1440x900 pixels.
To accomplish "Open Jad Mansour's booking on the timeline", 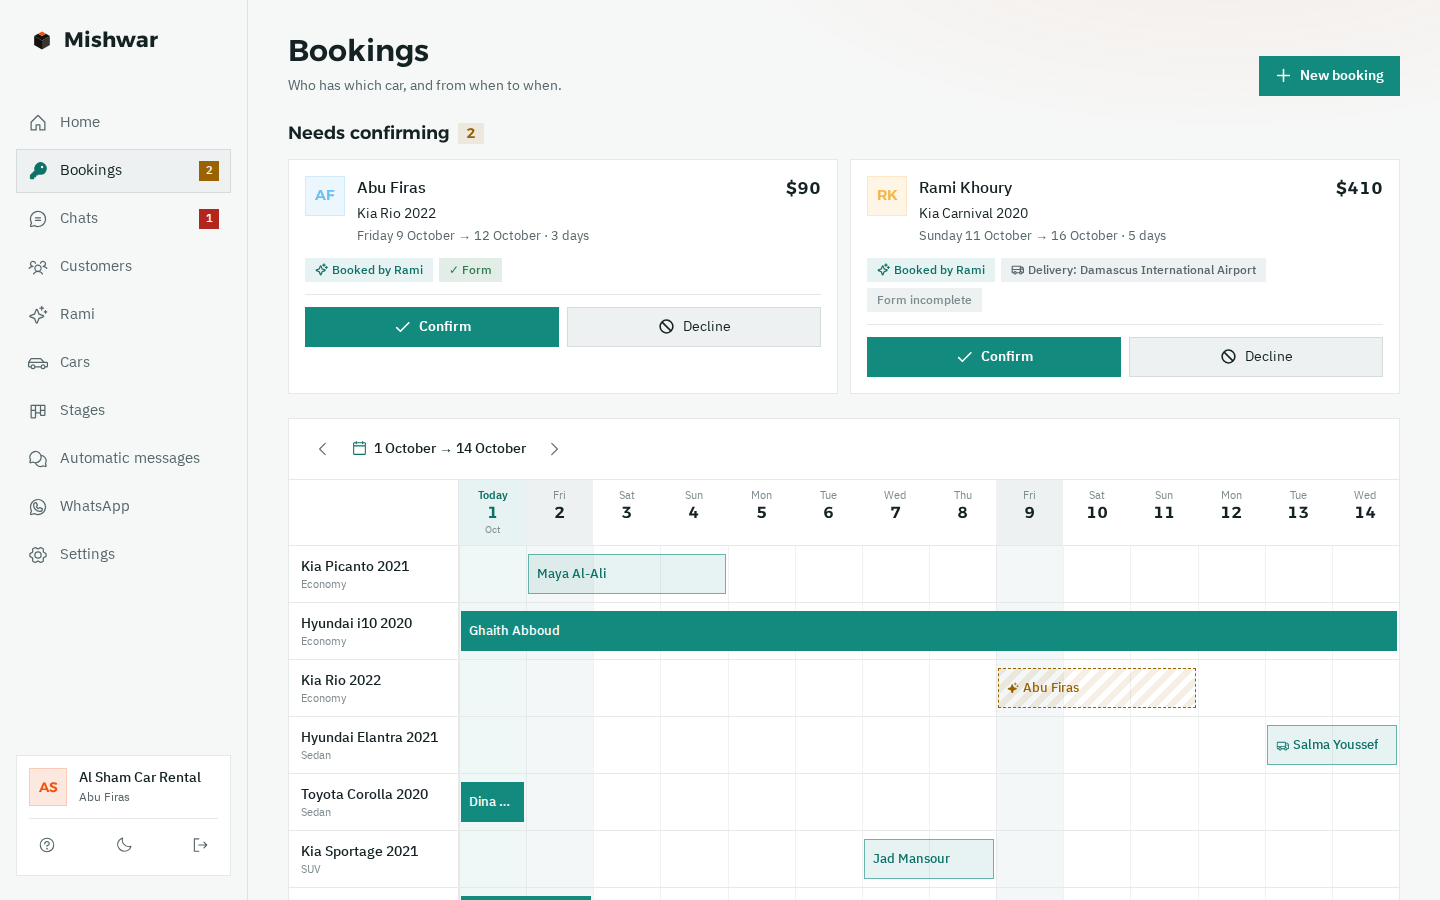I will [x=929, y=859].
